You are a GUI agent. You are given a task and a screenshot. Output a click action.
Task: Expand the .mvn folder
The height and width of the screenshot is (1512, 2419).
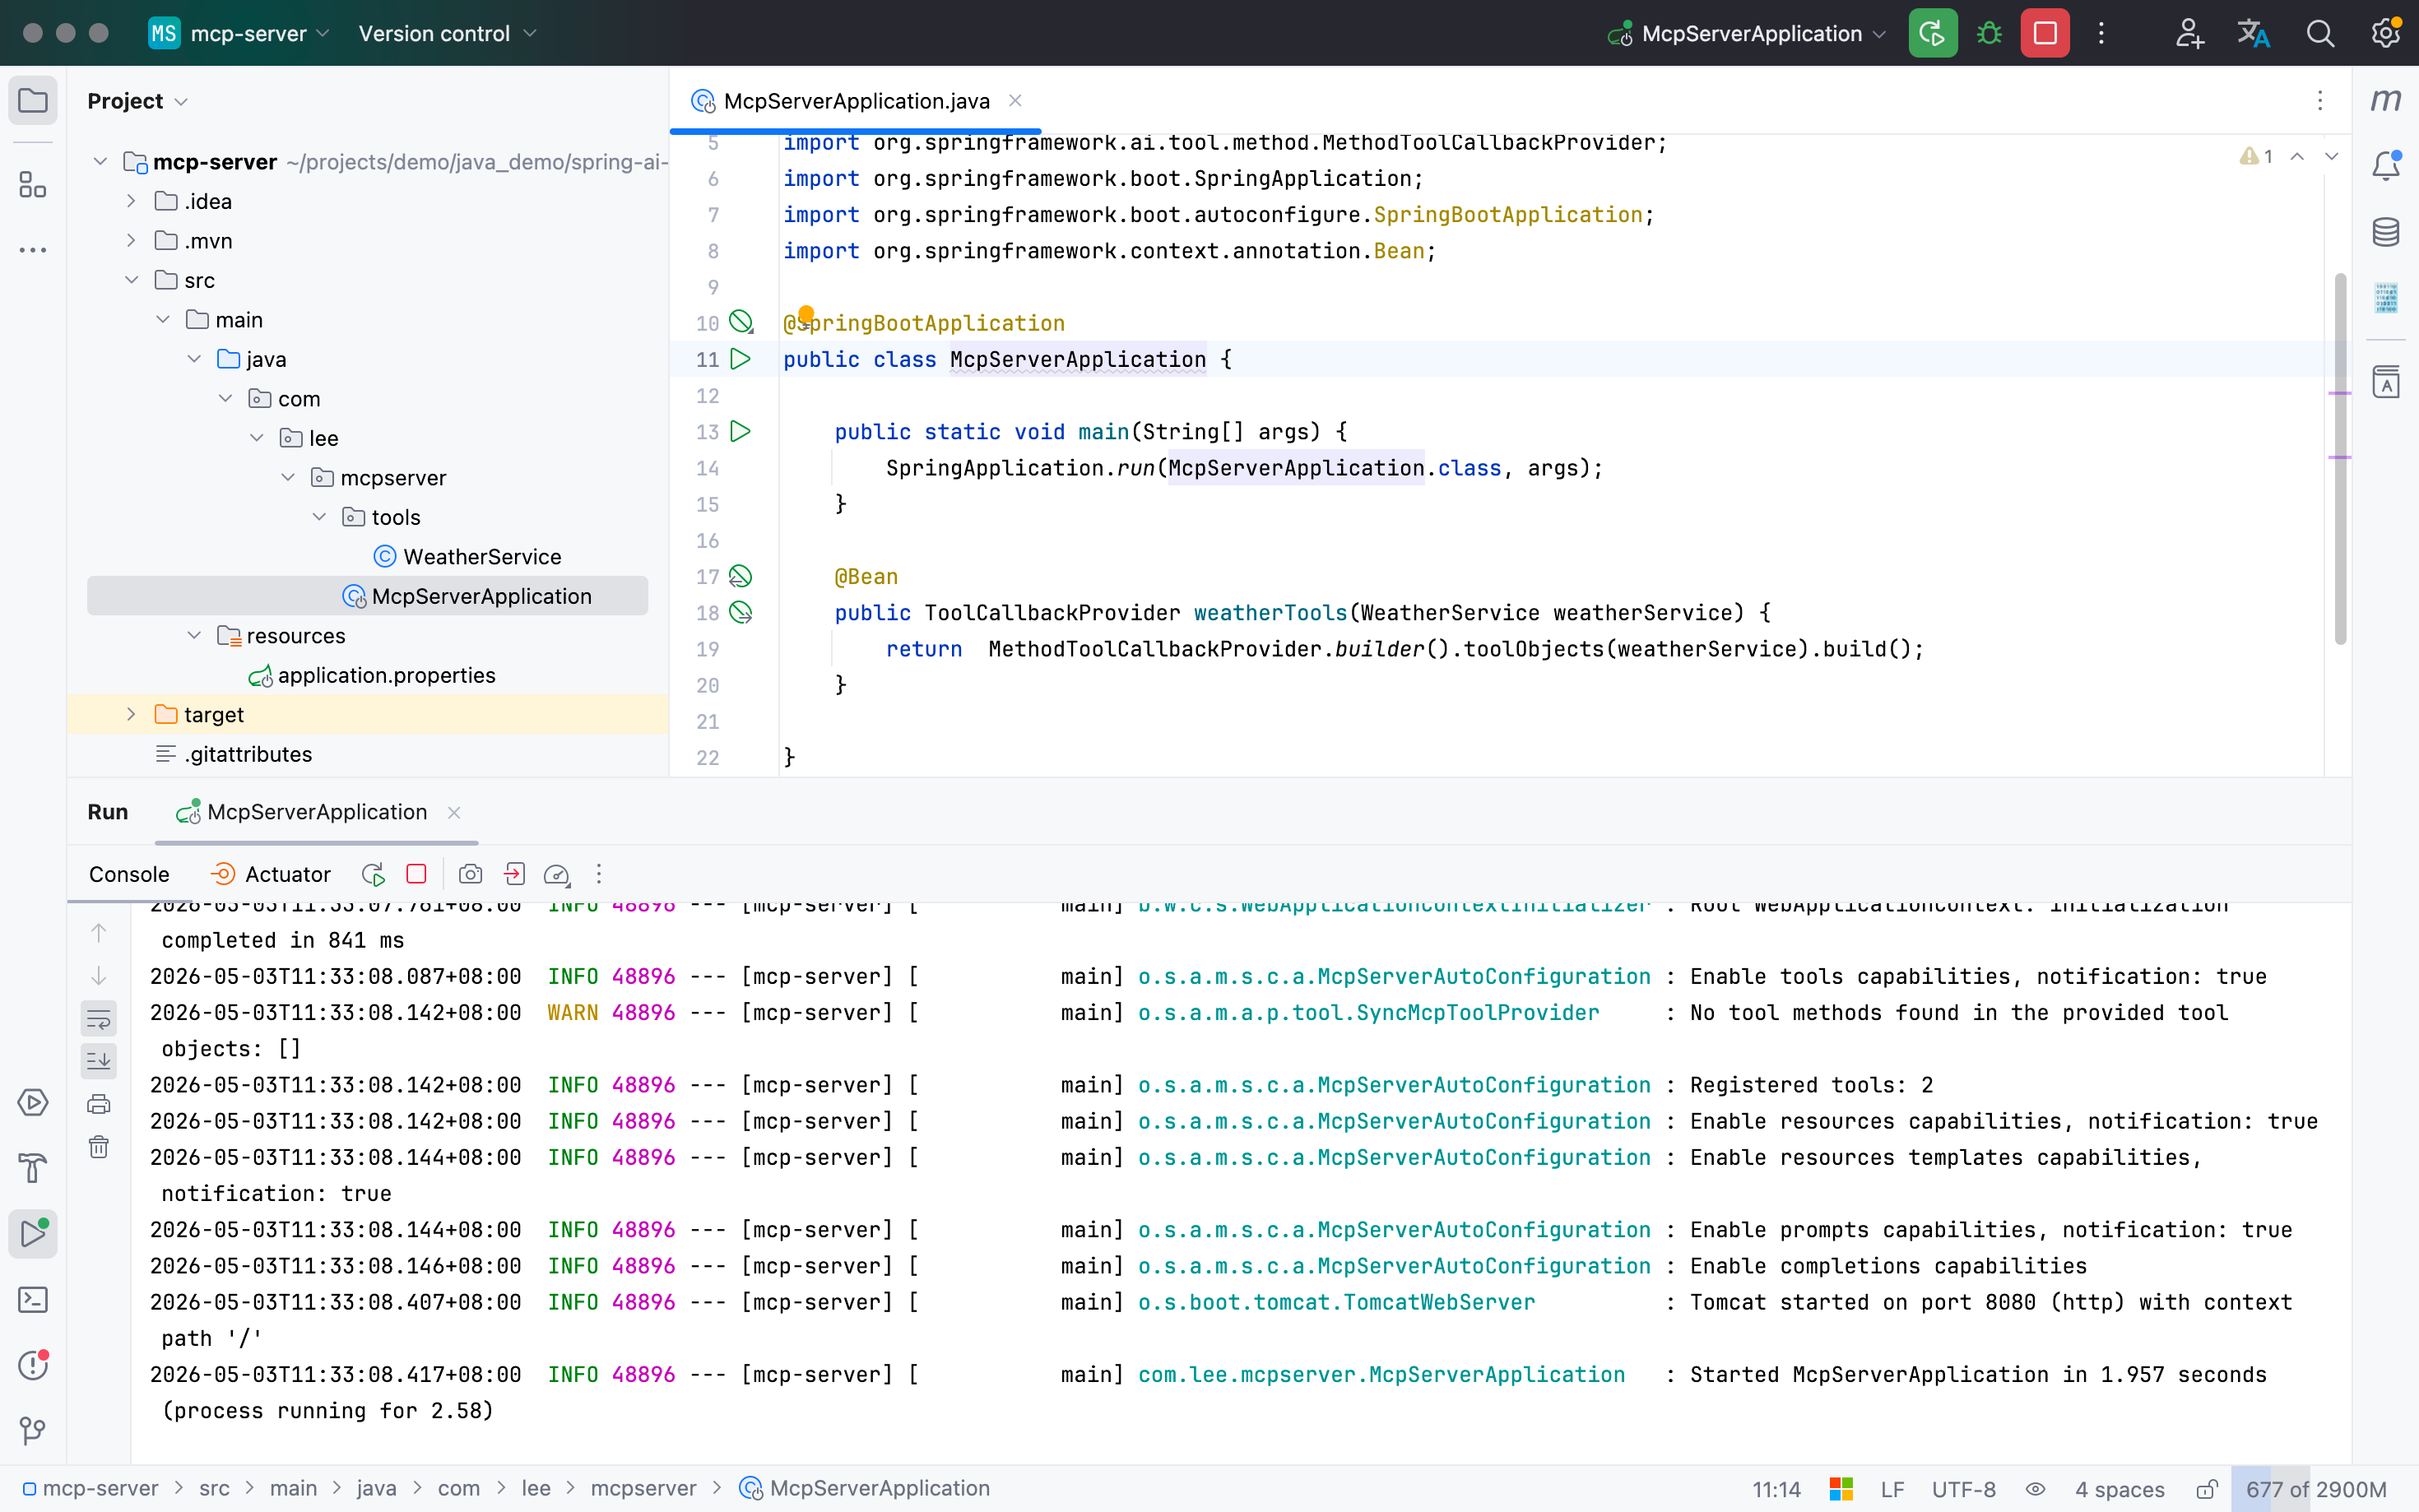(x=131, y=240)
